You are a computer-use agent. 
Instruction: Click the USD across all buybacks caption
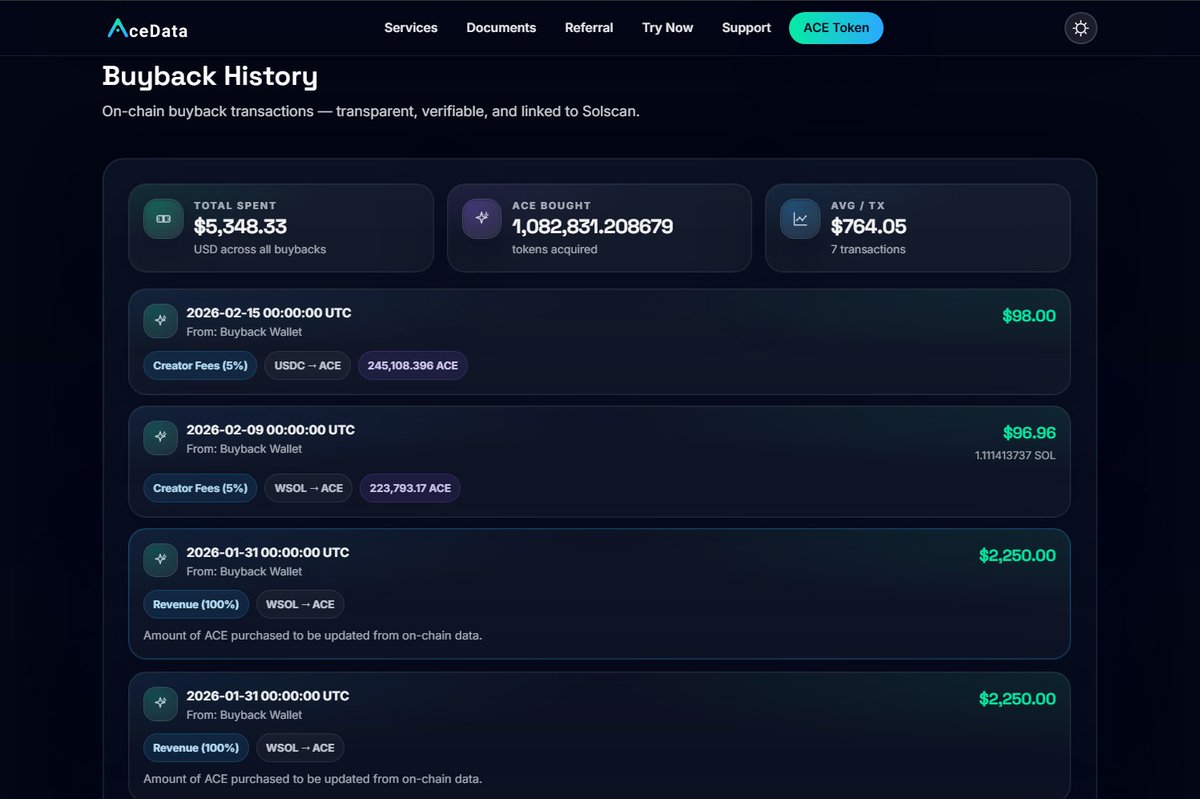tap(260, 249)
